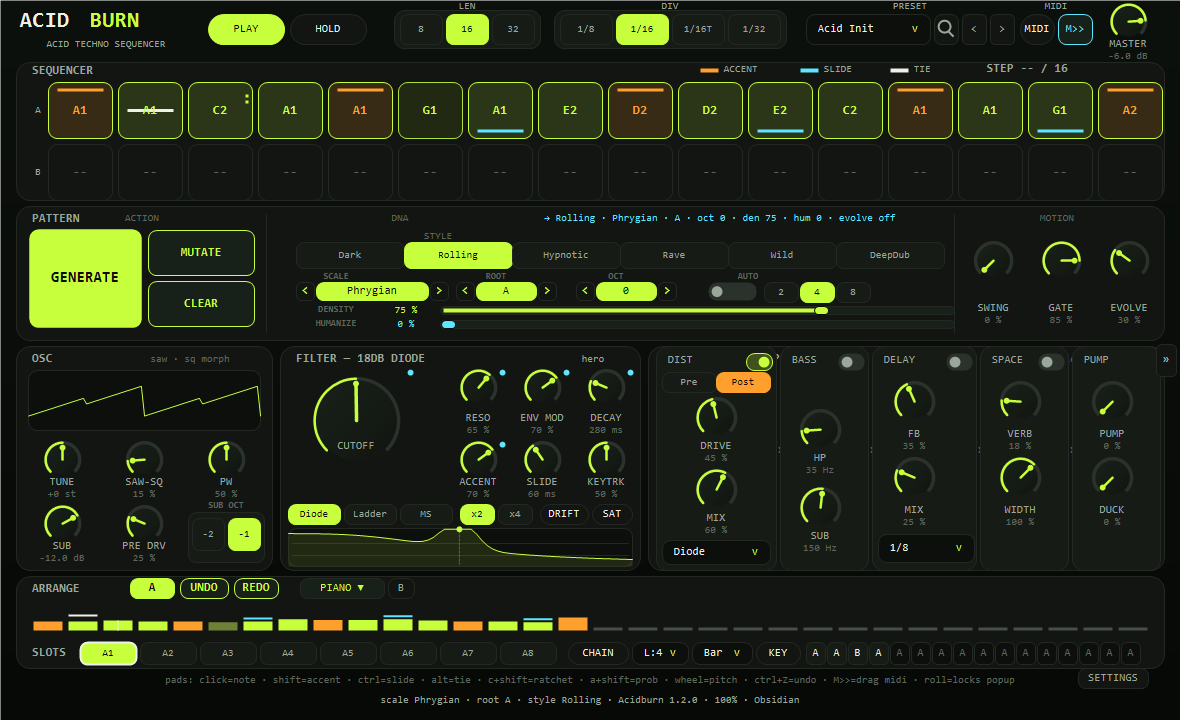Click the DUCK knob

point(1112,477)
